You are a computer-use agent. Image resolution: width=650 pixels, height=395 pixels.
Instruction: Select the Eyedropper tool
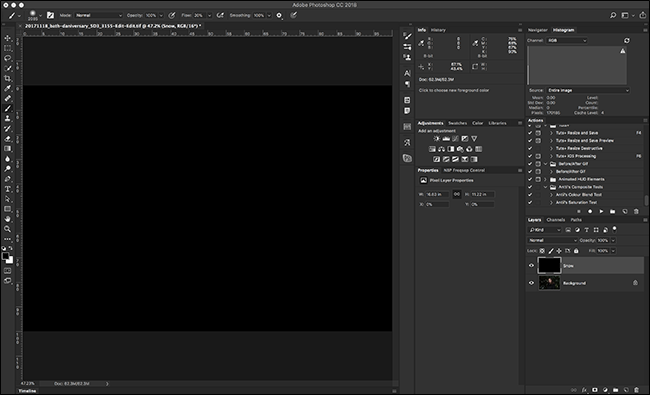[7, 88]
